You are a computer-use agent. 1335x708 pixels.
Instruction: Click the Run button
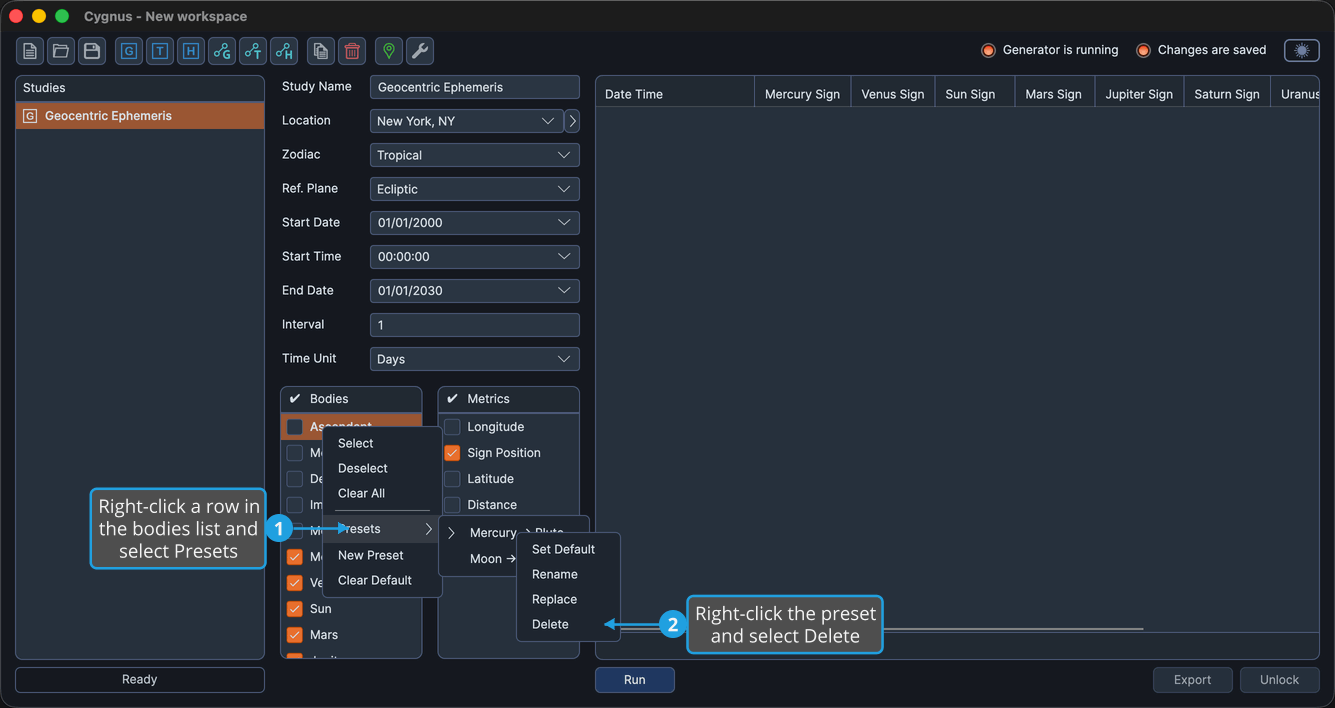[x=635, y=680]
